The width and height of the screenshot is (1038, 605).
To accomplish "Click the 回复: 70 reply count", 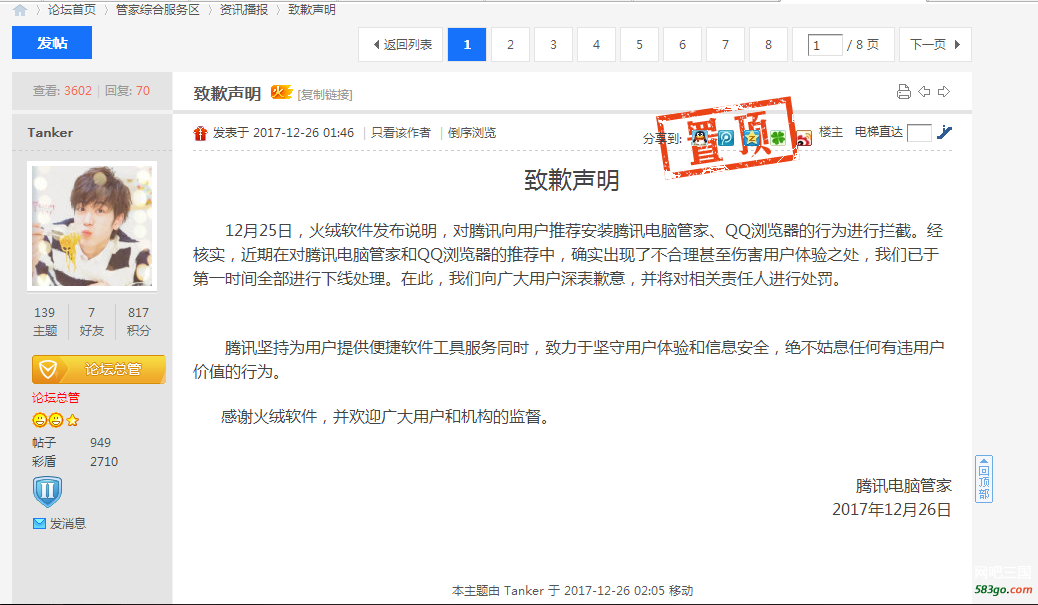I will pos(127,91).
